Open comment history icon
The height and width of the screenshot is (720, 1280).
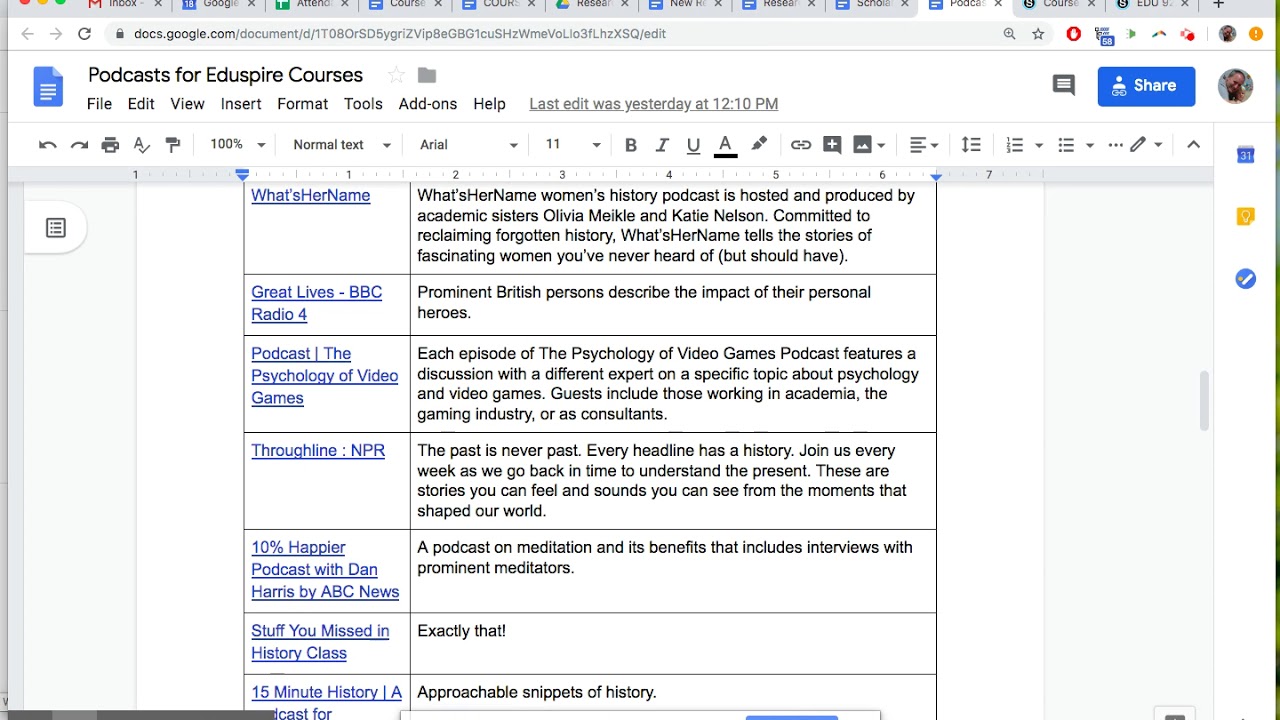[x=1064, y=86]
